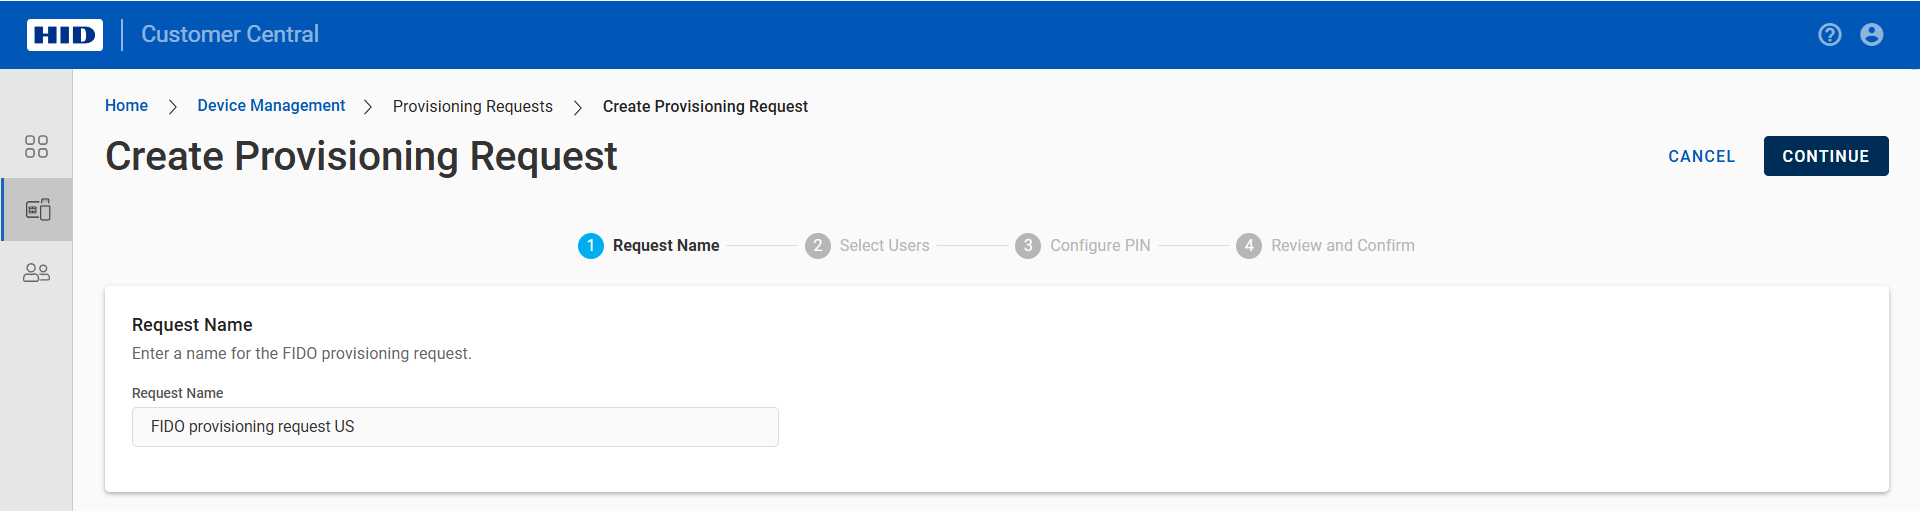Screen dimensions: 1920x511
Task: Click the HID logo
Action: tap(65, 35)
